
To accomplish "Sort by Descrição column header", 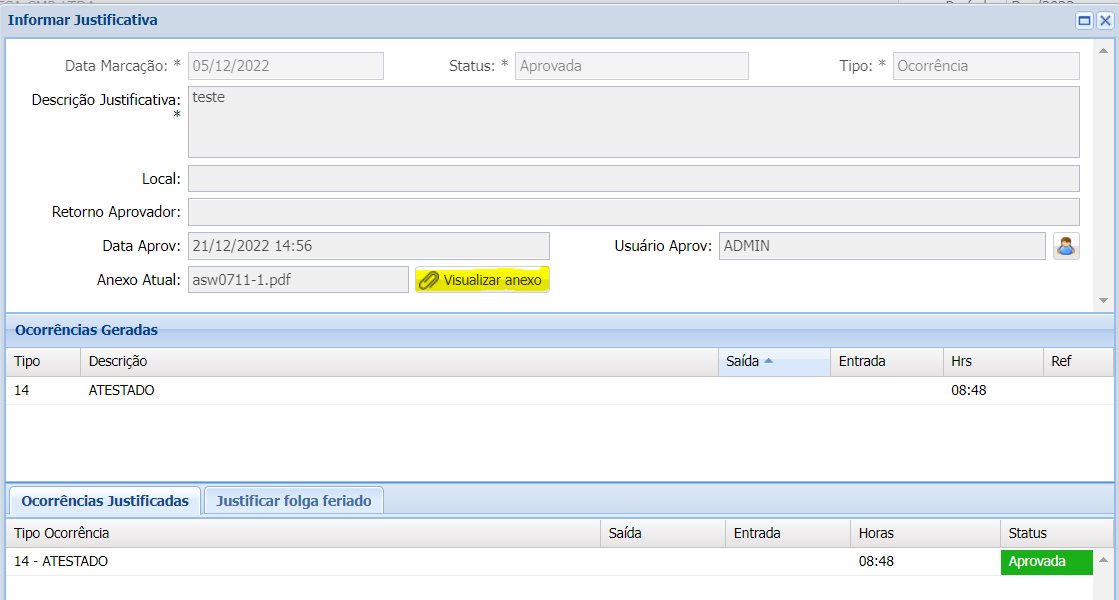I will [399, 362].
